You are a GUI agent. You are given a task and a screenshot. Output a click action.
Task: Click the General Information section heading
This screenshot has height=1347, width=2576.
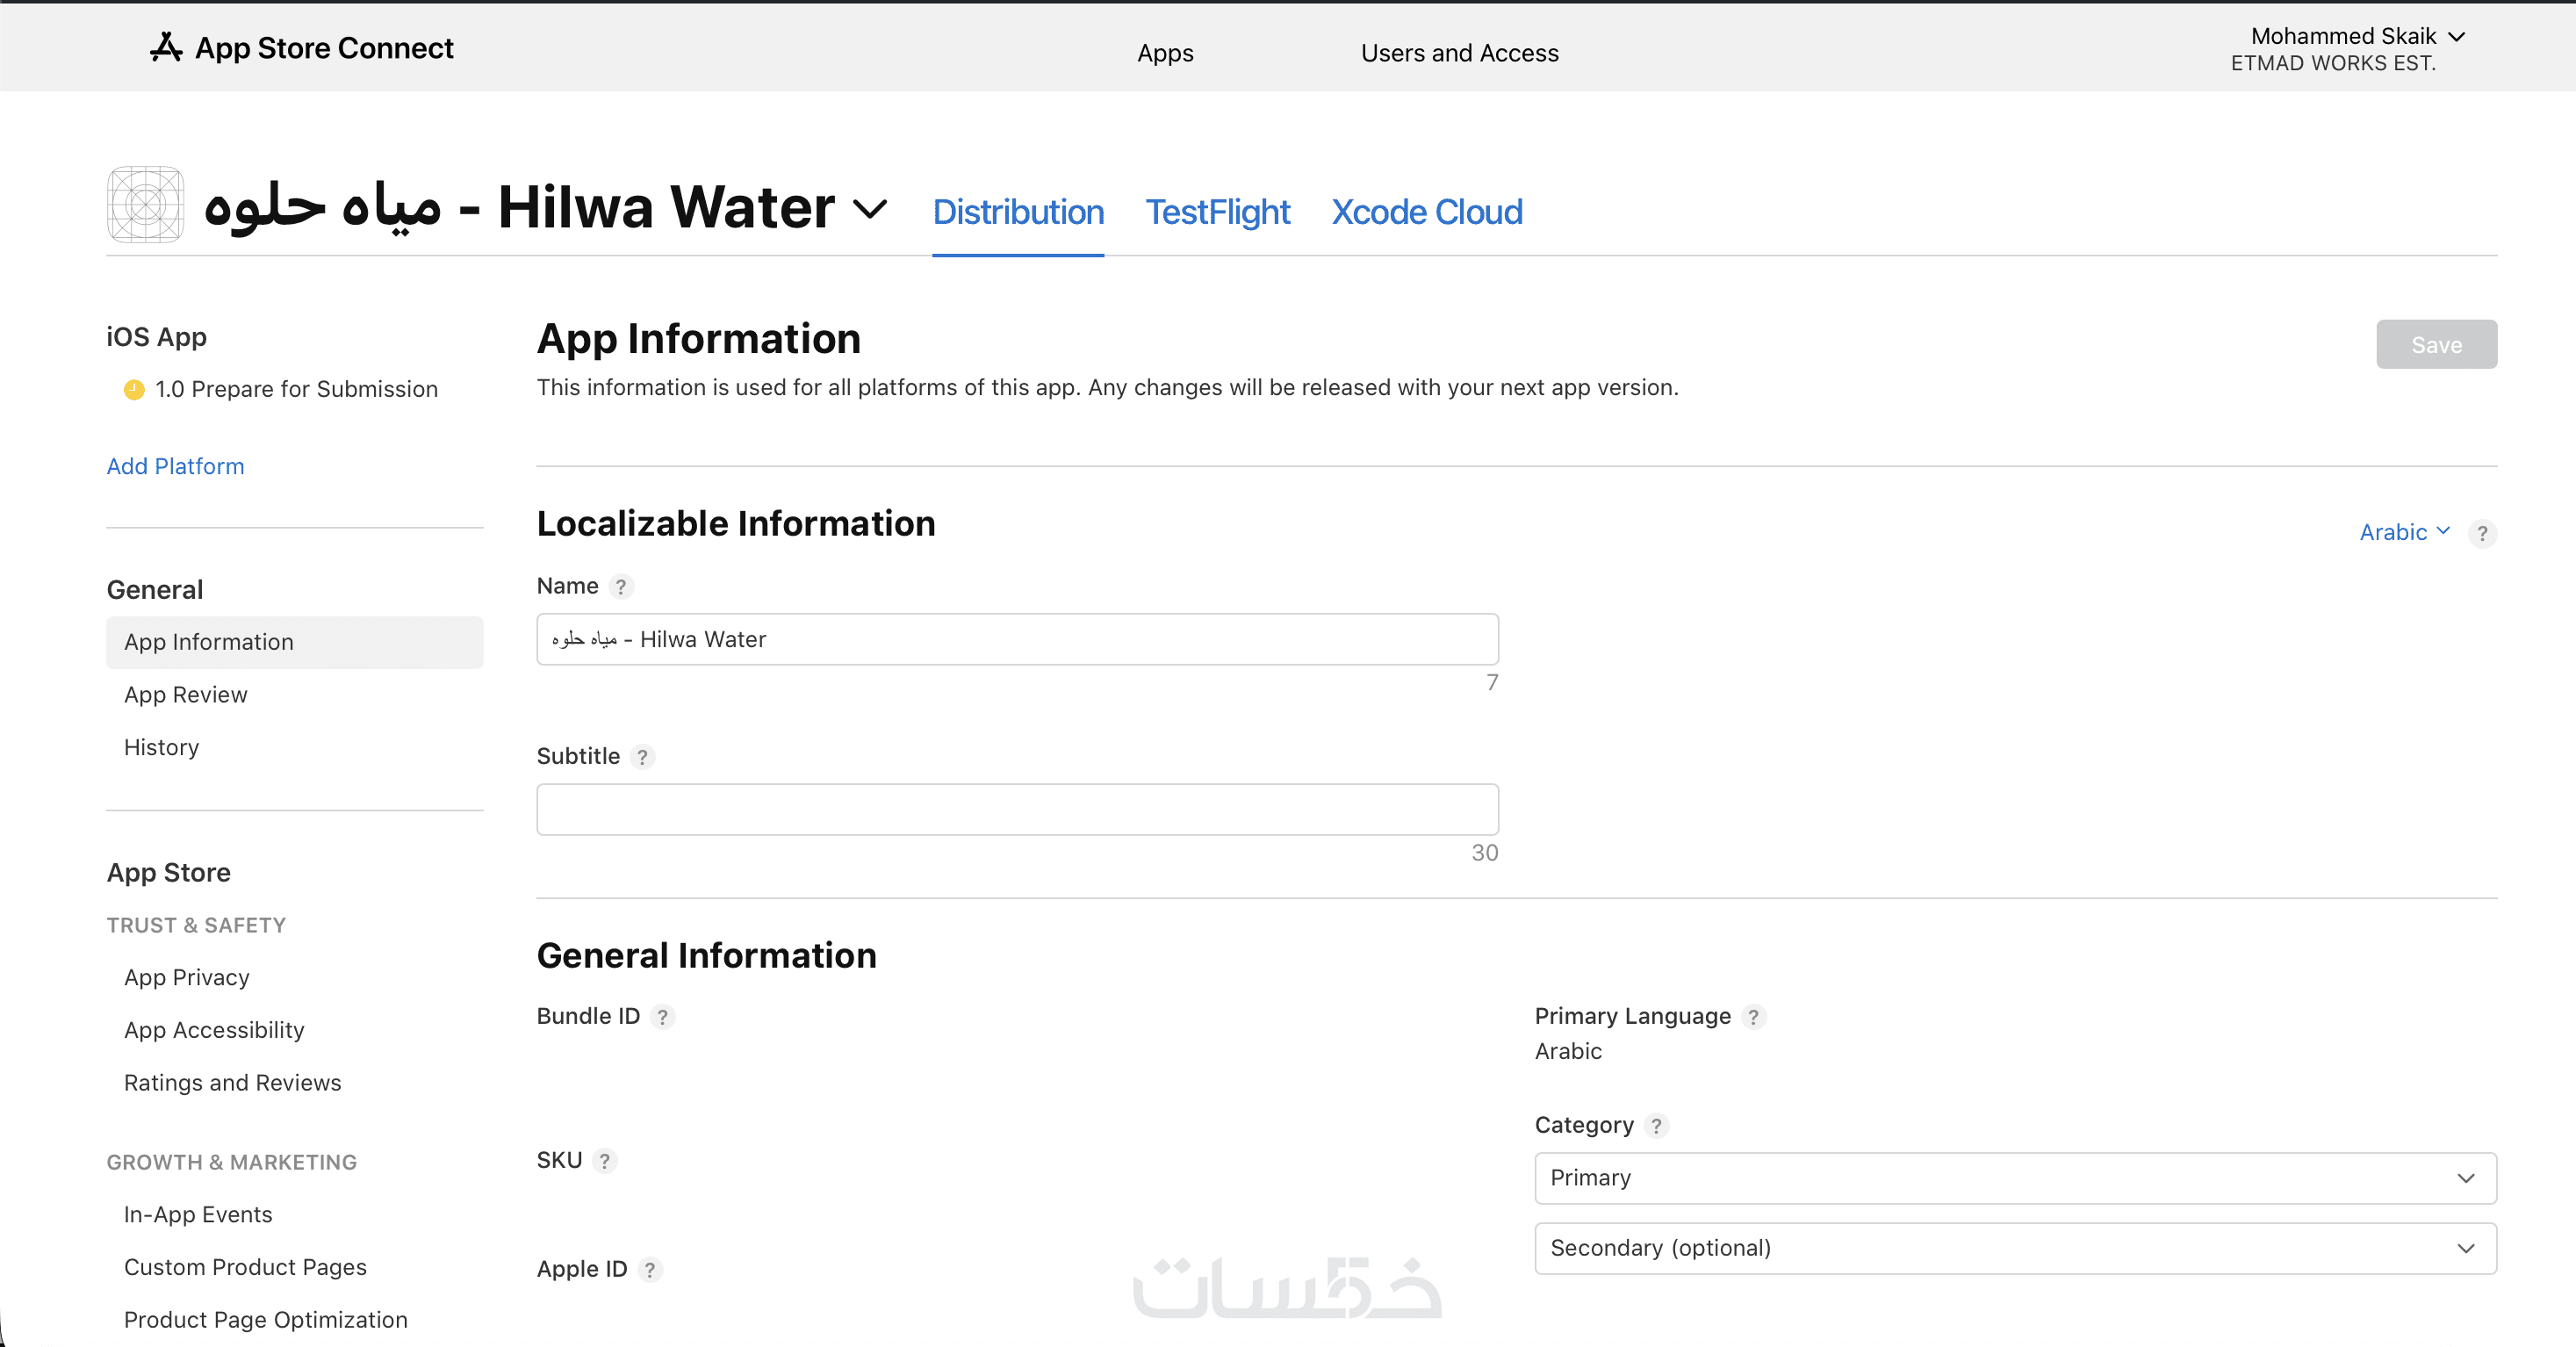tap(706, 956)
